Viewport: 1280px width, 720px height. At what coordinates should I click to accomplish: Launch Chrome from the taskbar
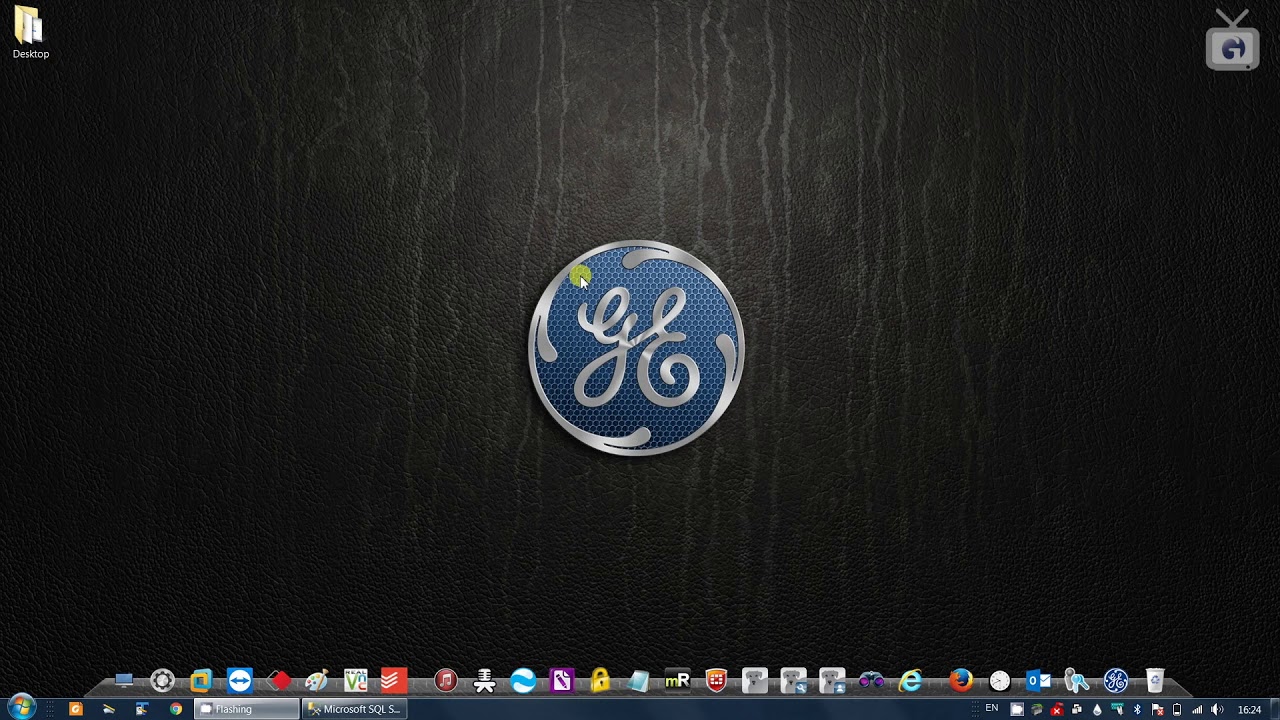[176, 709]
